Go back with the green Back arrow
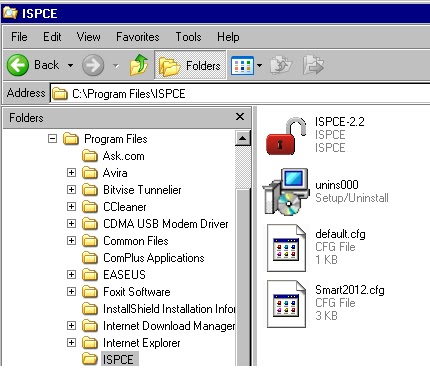The height and width of the screenshot is (368, 430). (x=18, y=65)
